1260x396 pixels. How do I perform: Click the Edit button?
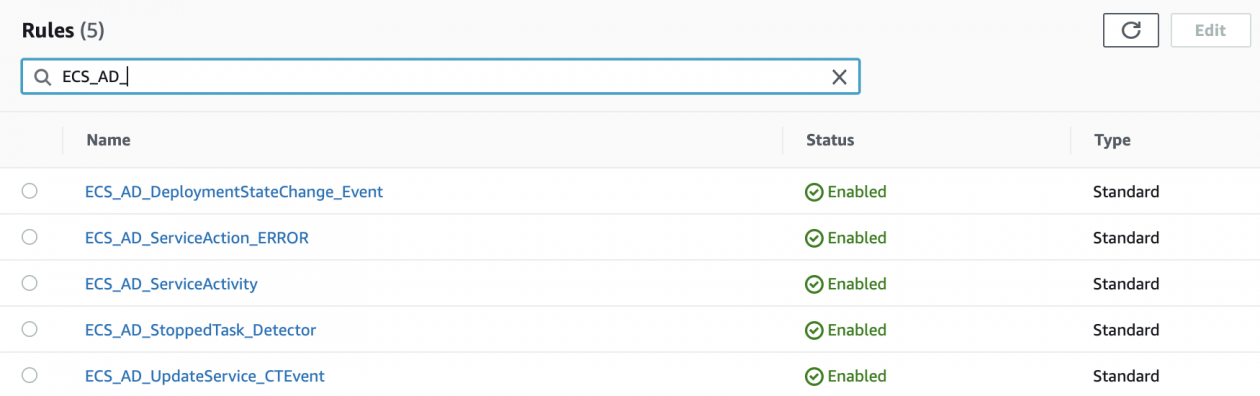1210,30
